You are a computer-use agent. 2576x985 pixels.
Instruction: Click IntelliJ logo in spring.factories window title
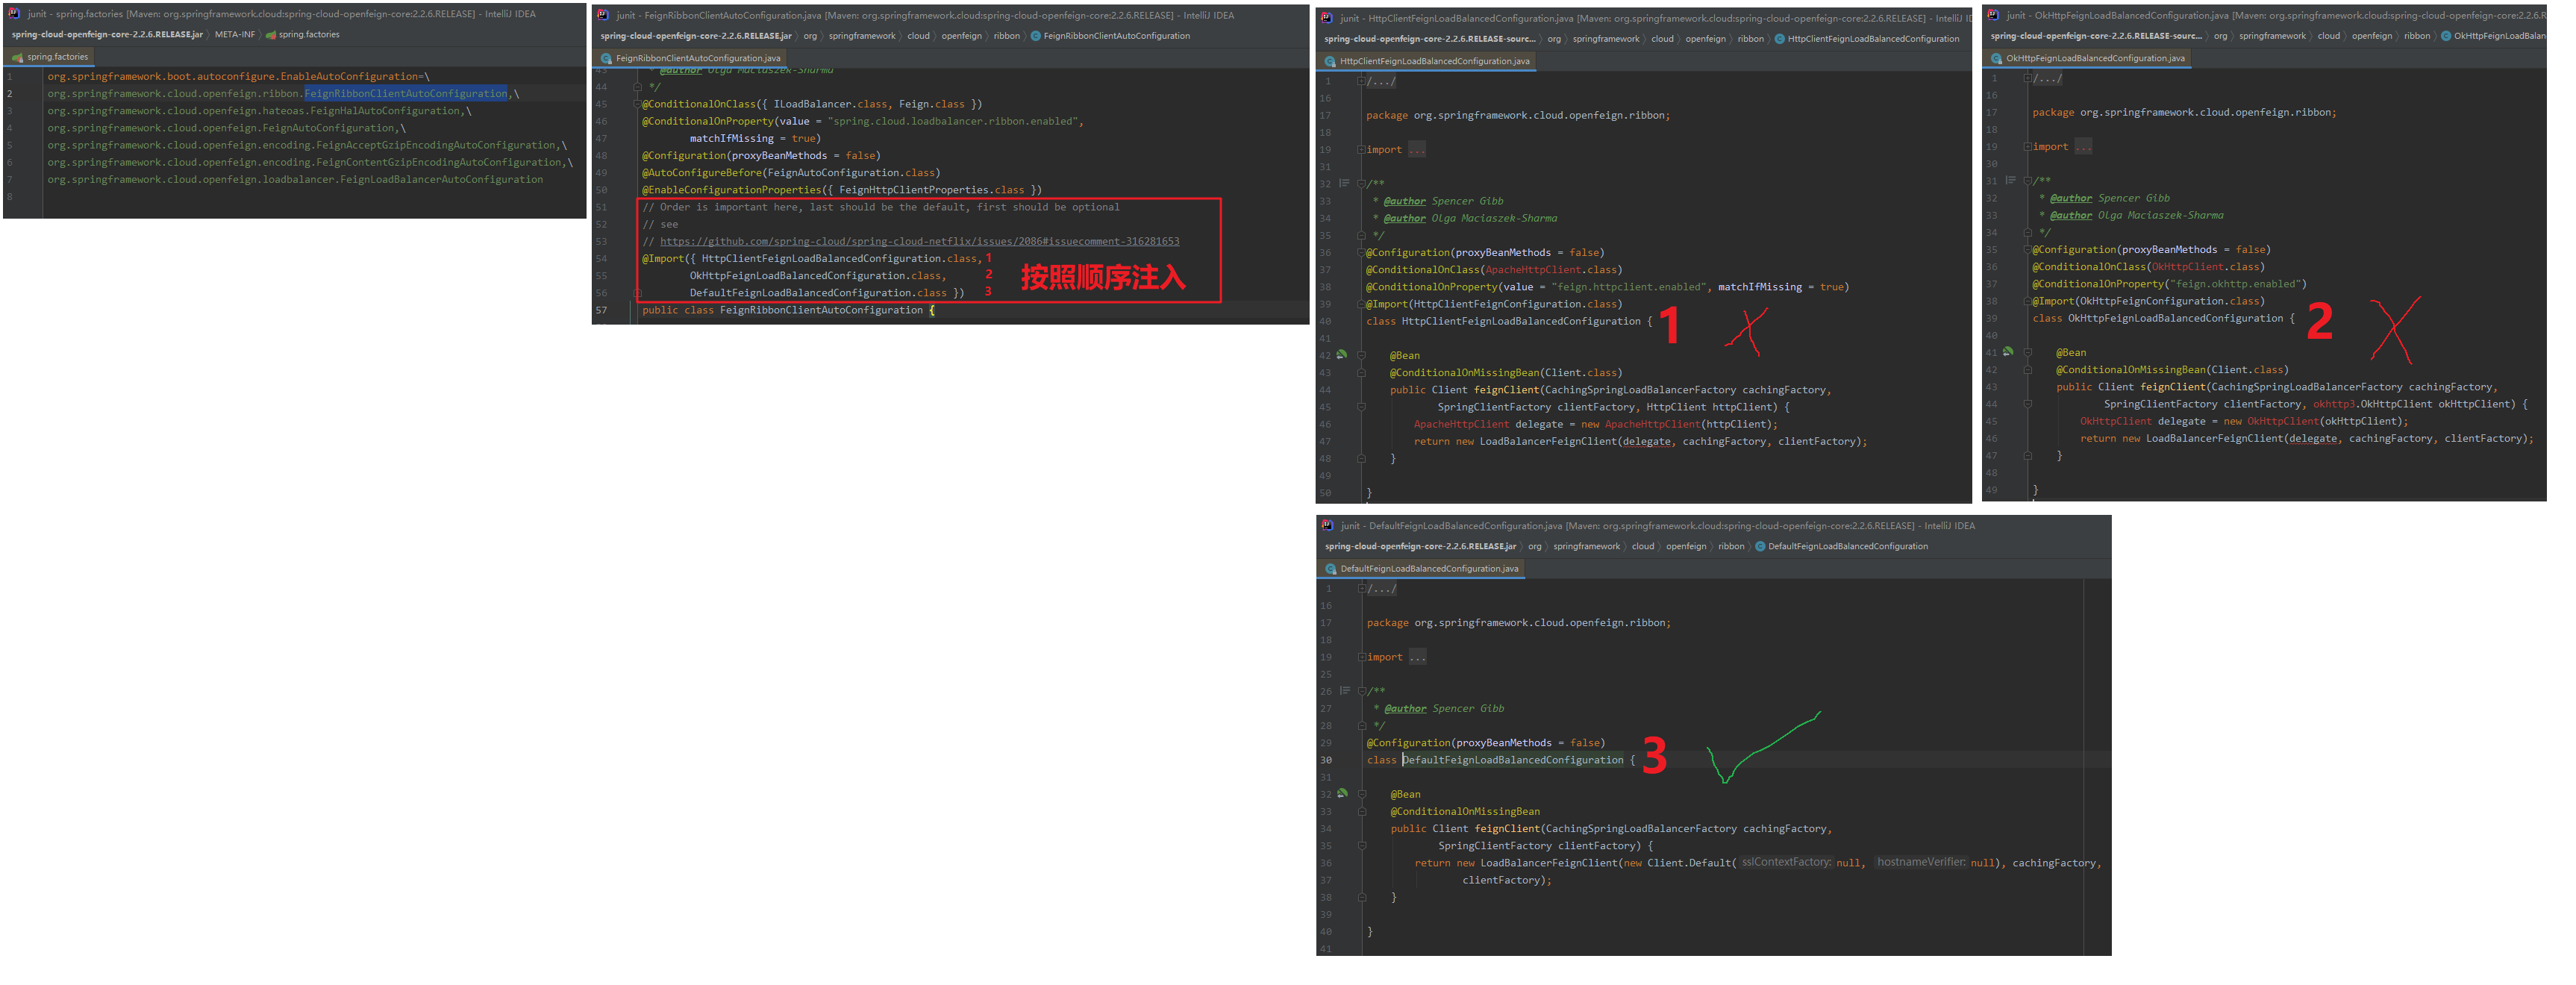click(14, 14)
